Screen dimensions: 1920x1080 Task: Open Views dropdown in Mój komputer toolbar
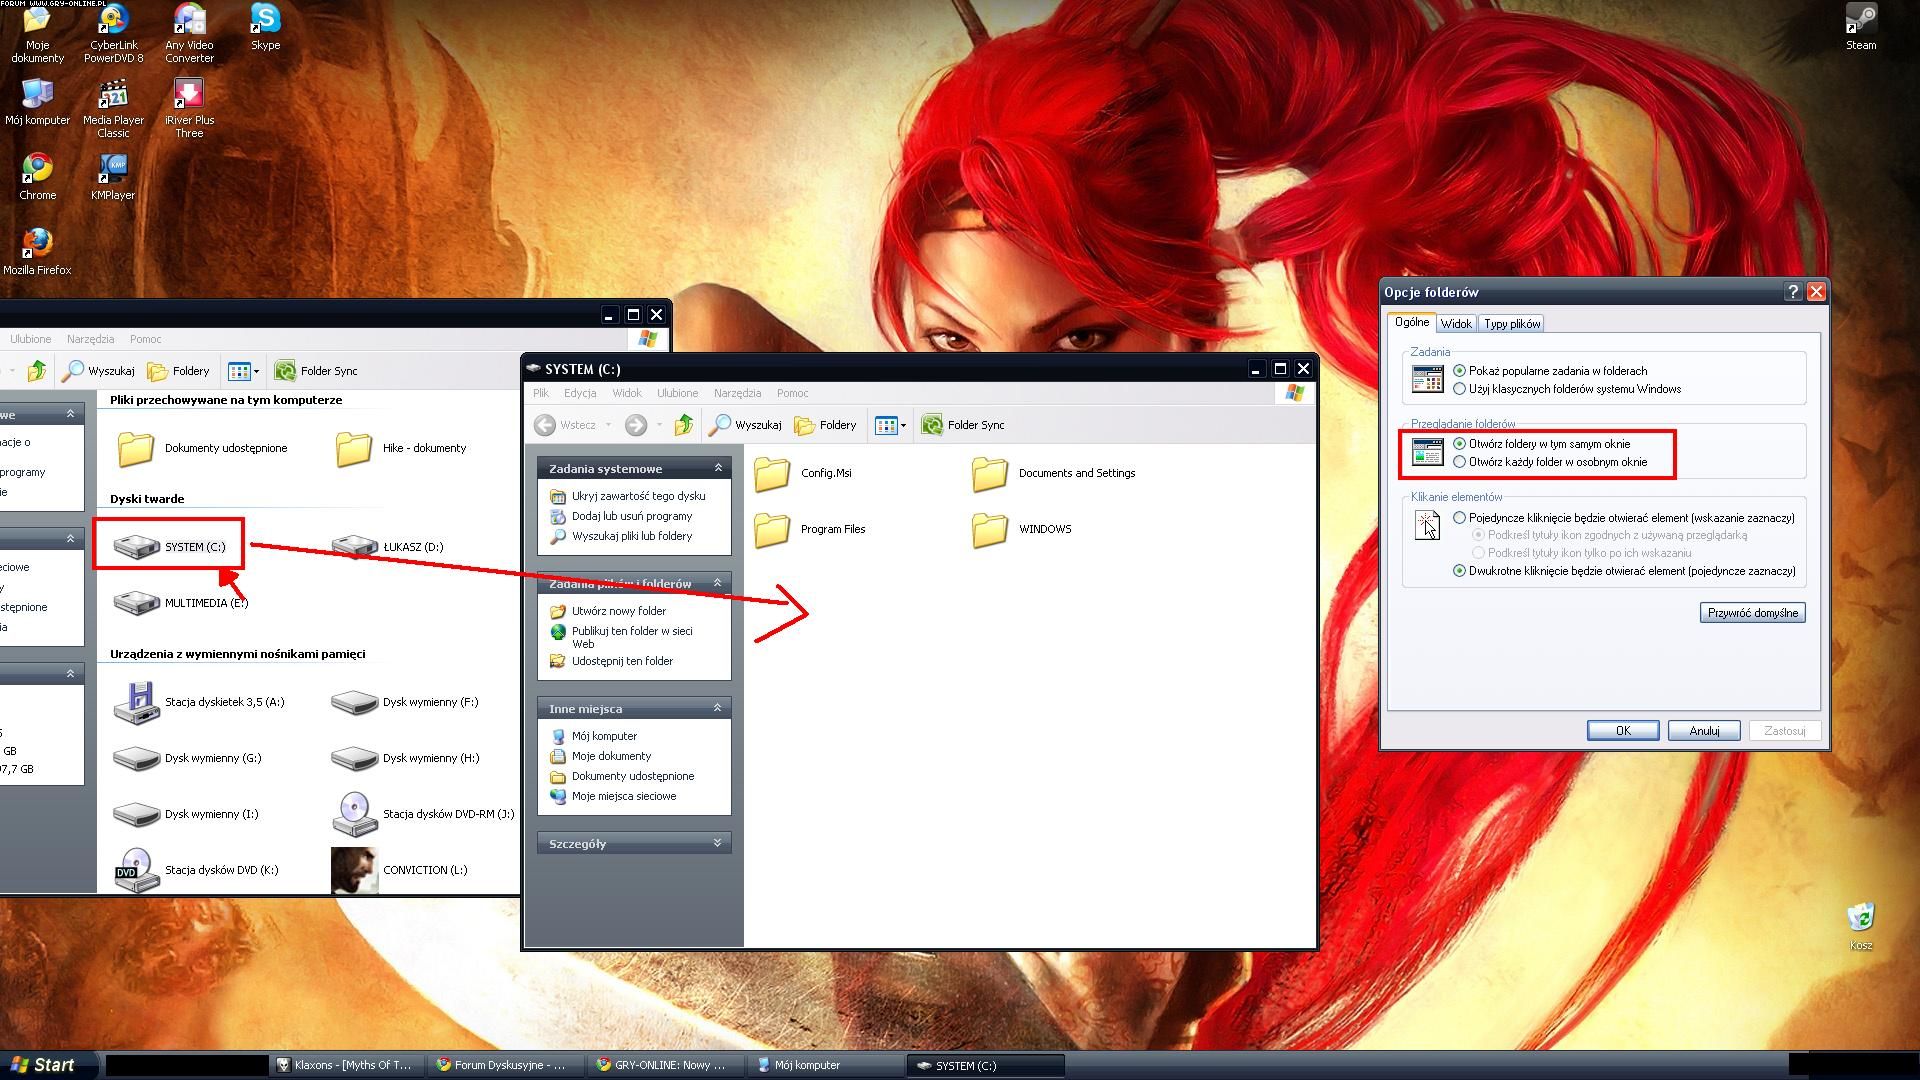[x=243, y=371]
